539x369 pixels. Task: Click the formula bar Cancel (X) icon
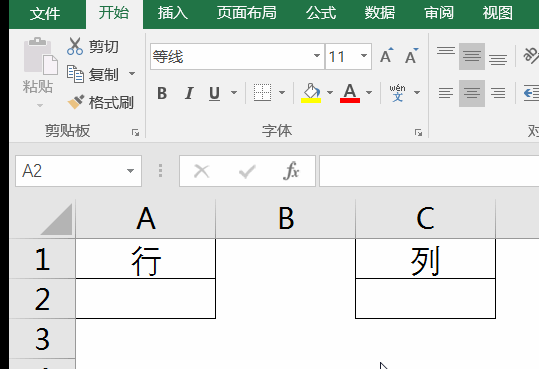[x=201, y=171]
